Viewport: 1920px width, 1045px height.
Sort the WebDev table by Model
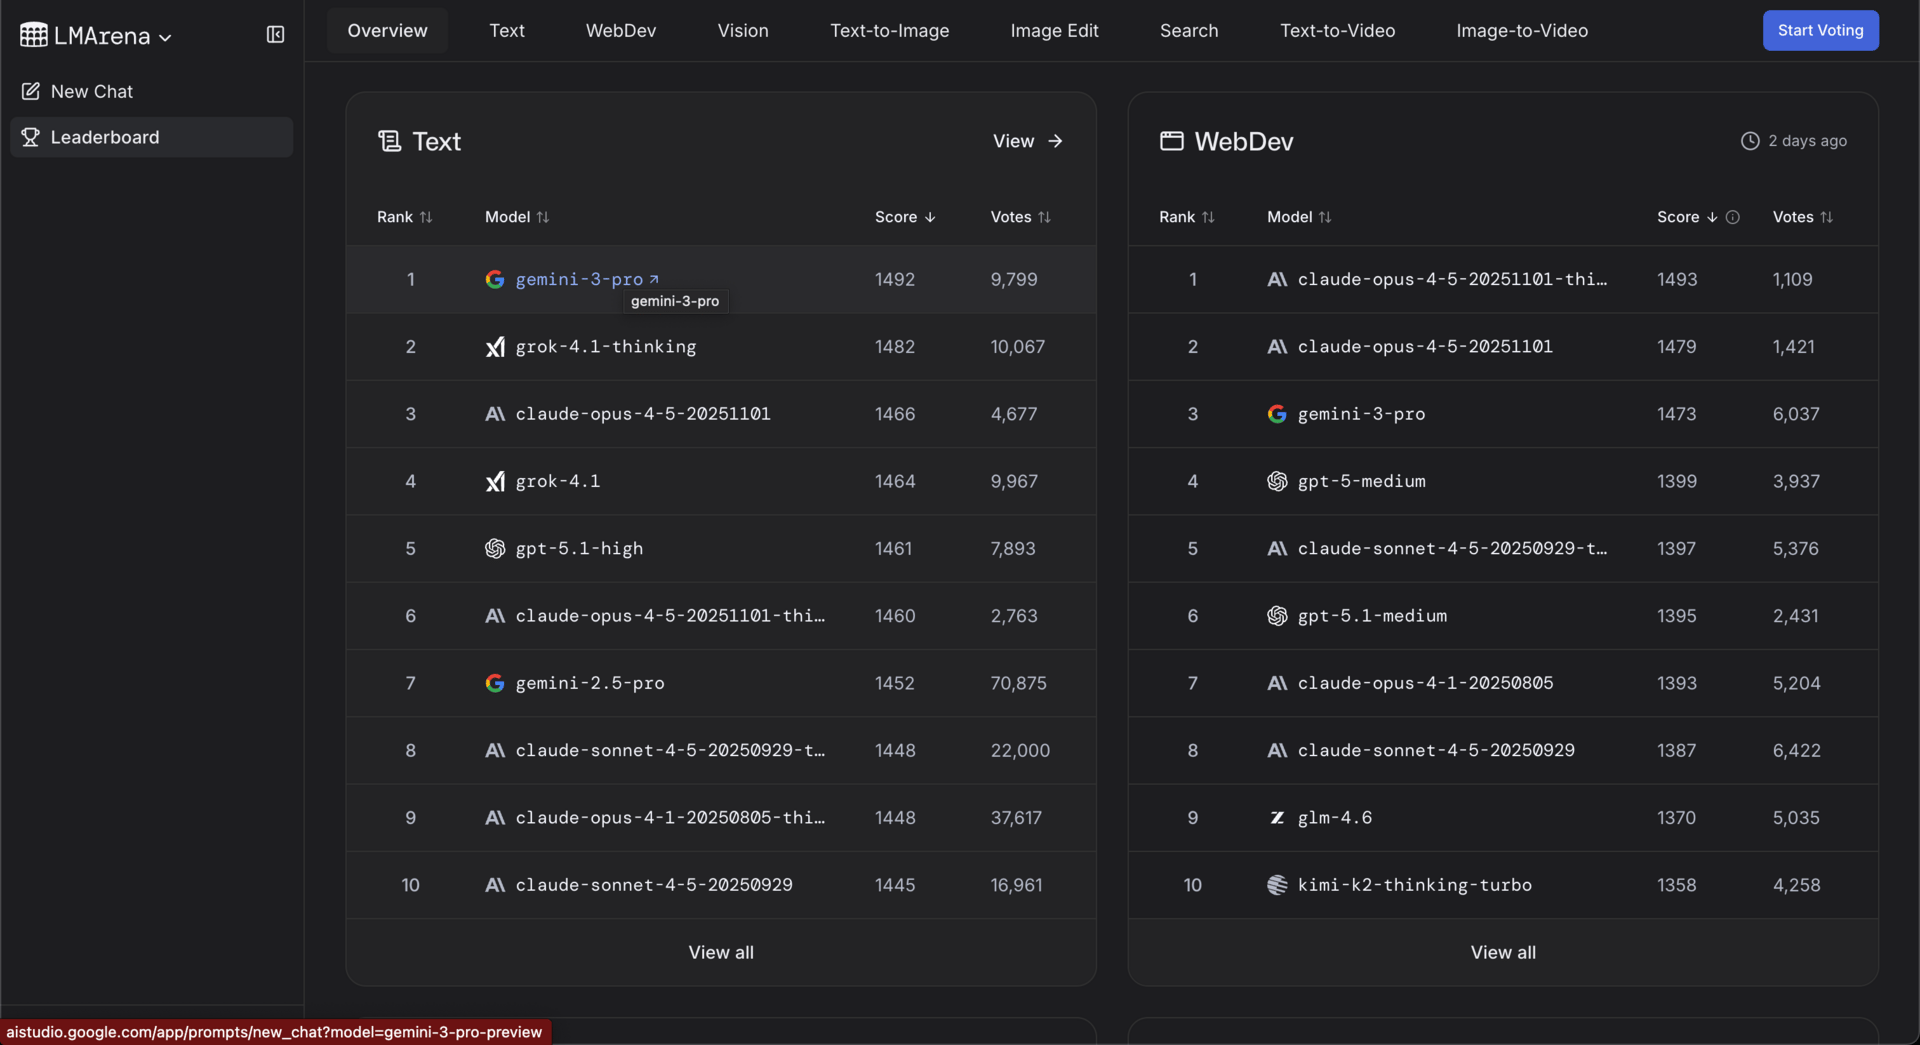tap(1299, 217)
